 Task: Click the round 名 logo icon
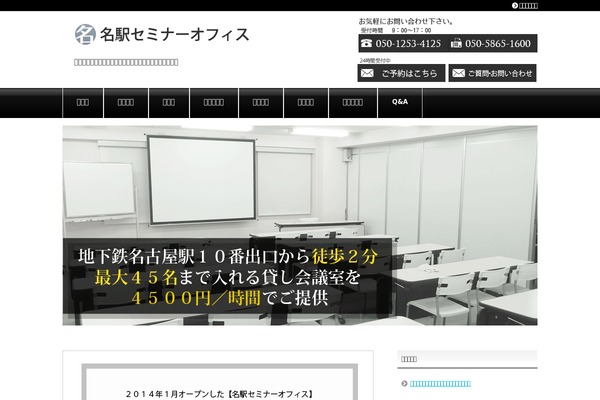click(85, 34)
